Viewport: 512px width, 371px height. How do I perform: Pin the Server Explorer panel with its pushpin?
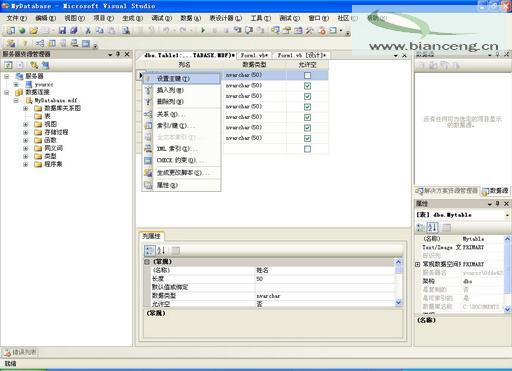[x=118, y=54]
